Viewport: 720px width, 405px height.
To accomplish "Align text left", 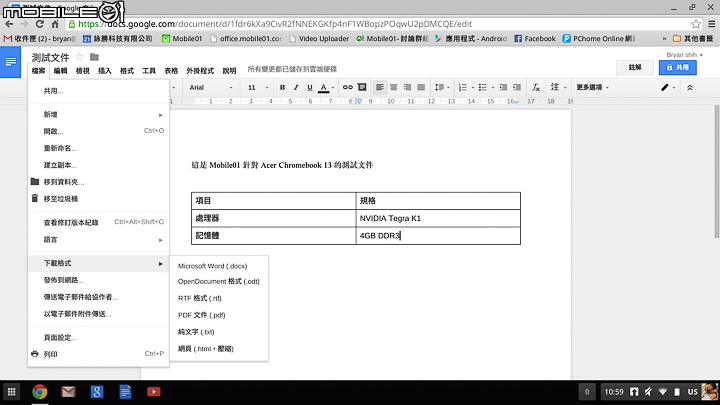I will (380, 87).
